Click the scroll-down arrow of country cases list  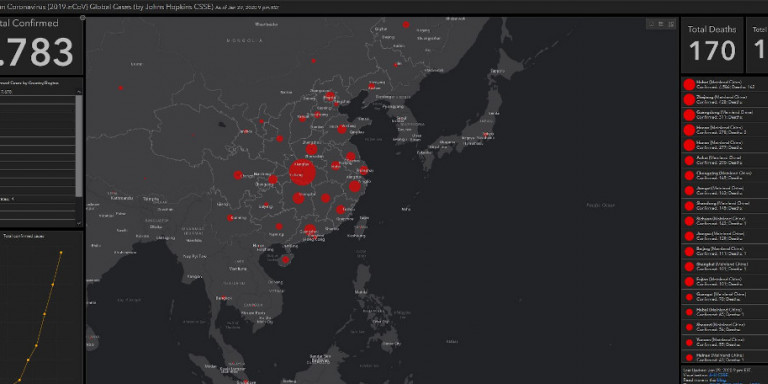tap(79, 223)
